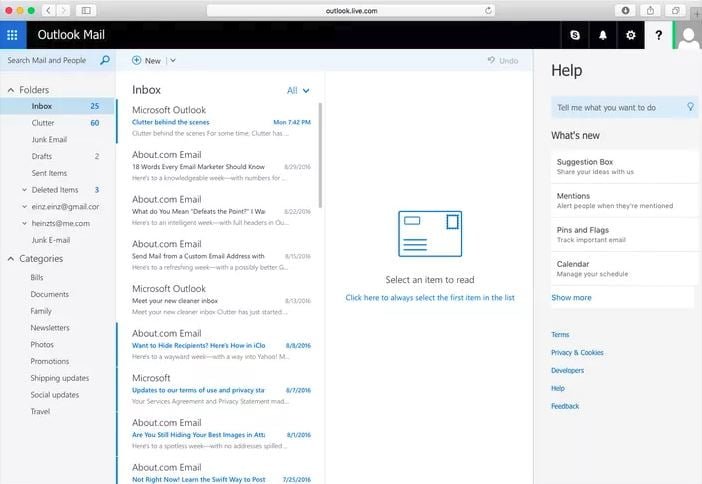The height and width of the screenshot is (484, 702).
Task: Click the Undo button
Action: point(503,61)
